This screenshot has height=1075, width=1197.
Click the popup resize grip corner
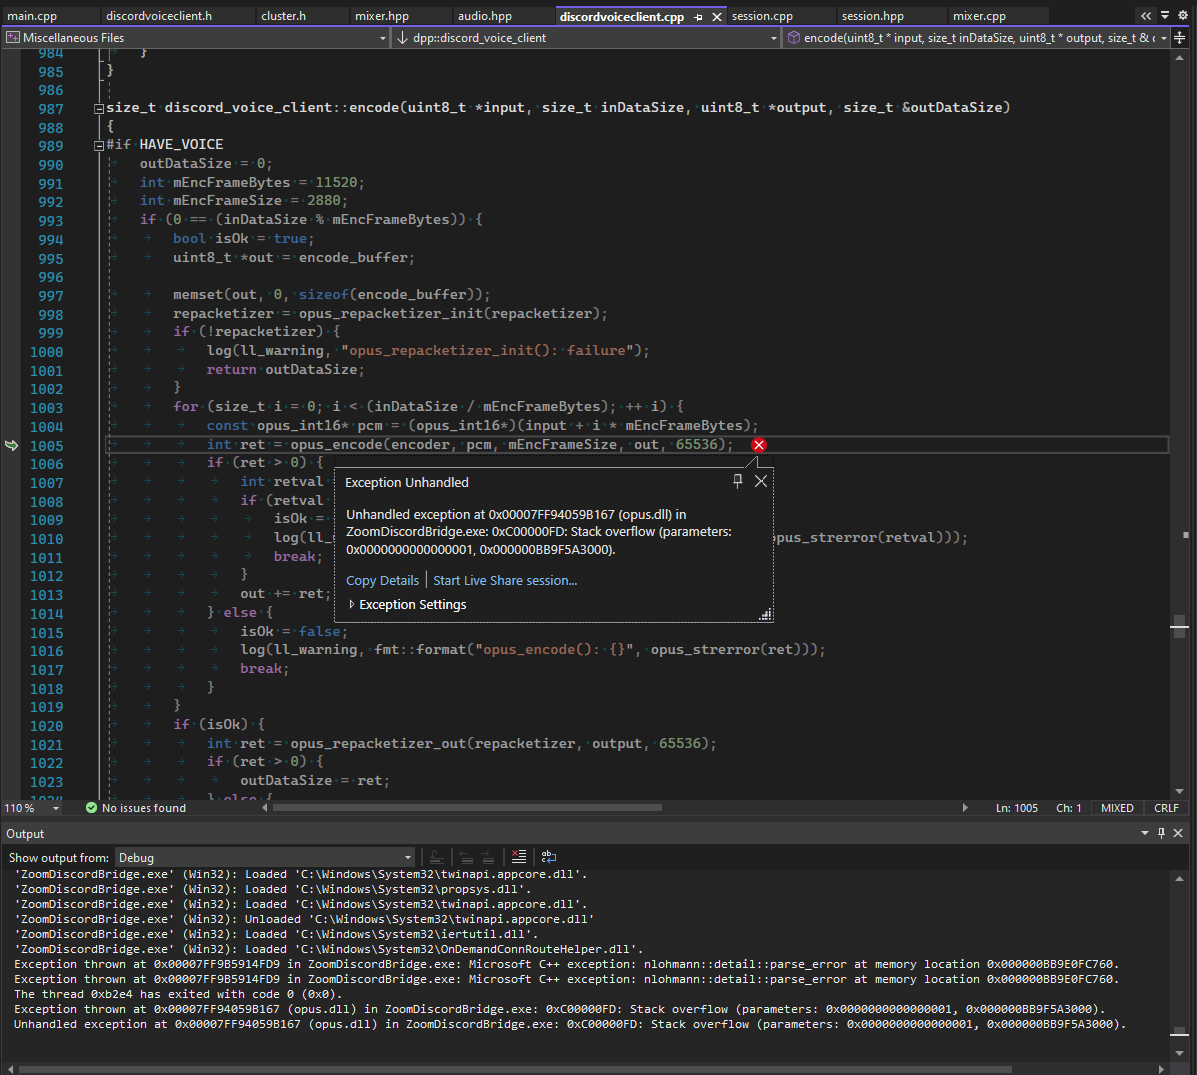[766, 614]
